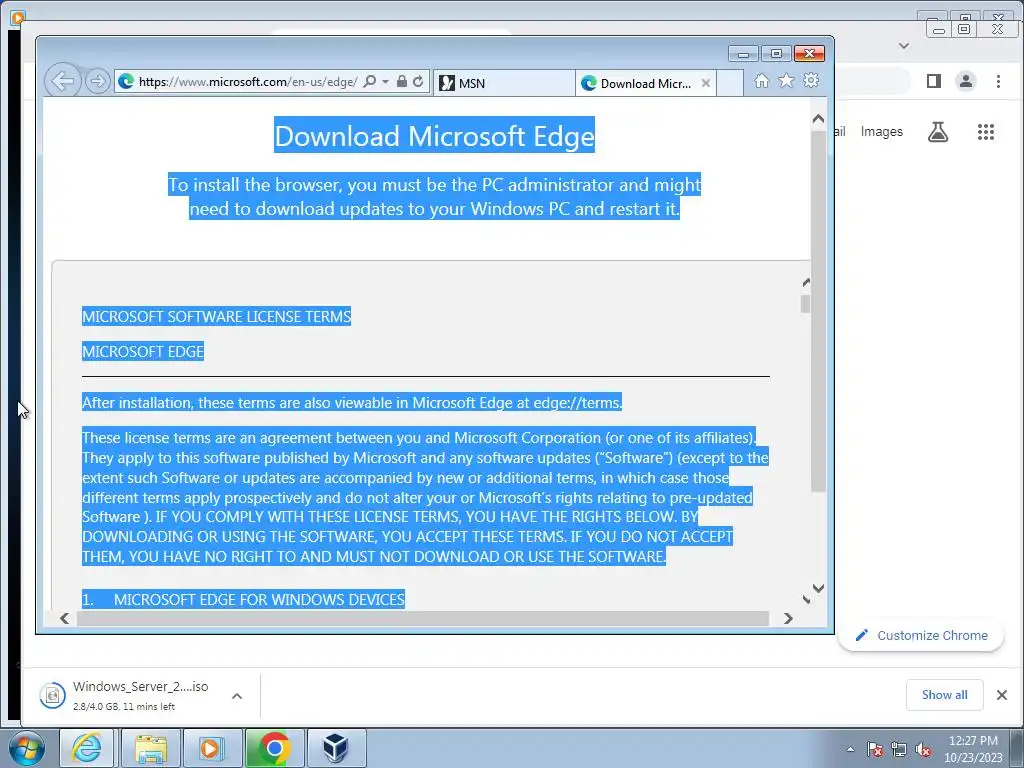Open Internet Explorer favorites star
The image size is (1024, 768).
click(x=786, y=80)
